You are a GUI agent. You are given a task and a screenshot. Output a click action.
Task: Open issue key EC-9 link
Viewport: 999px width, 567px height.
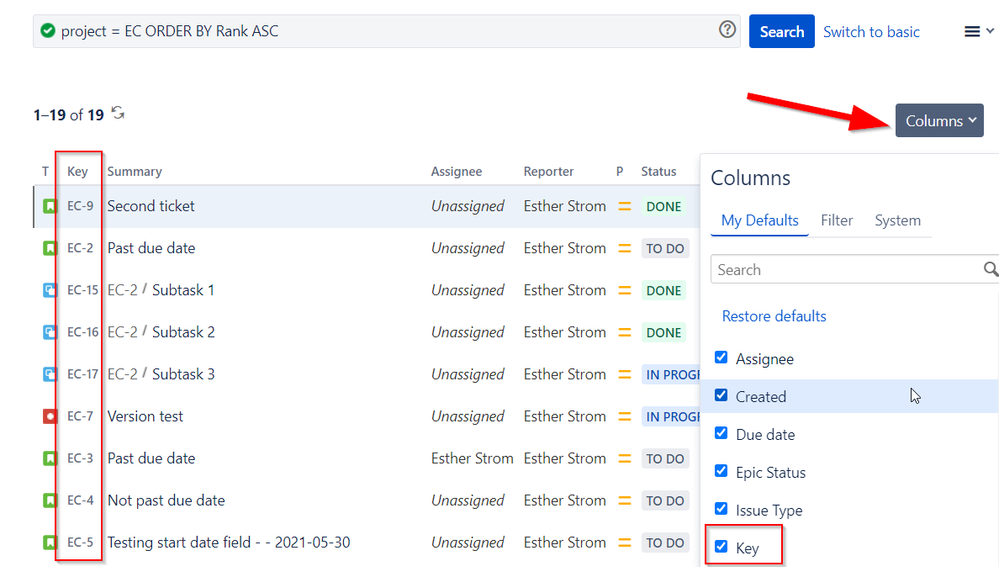pyautogui.click(x=80, y=206)
